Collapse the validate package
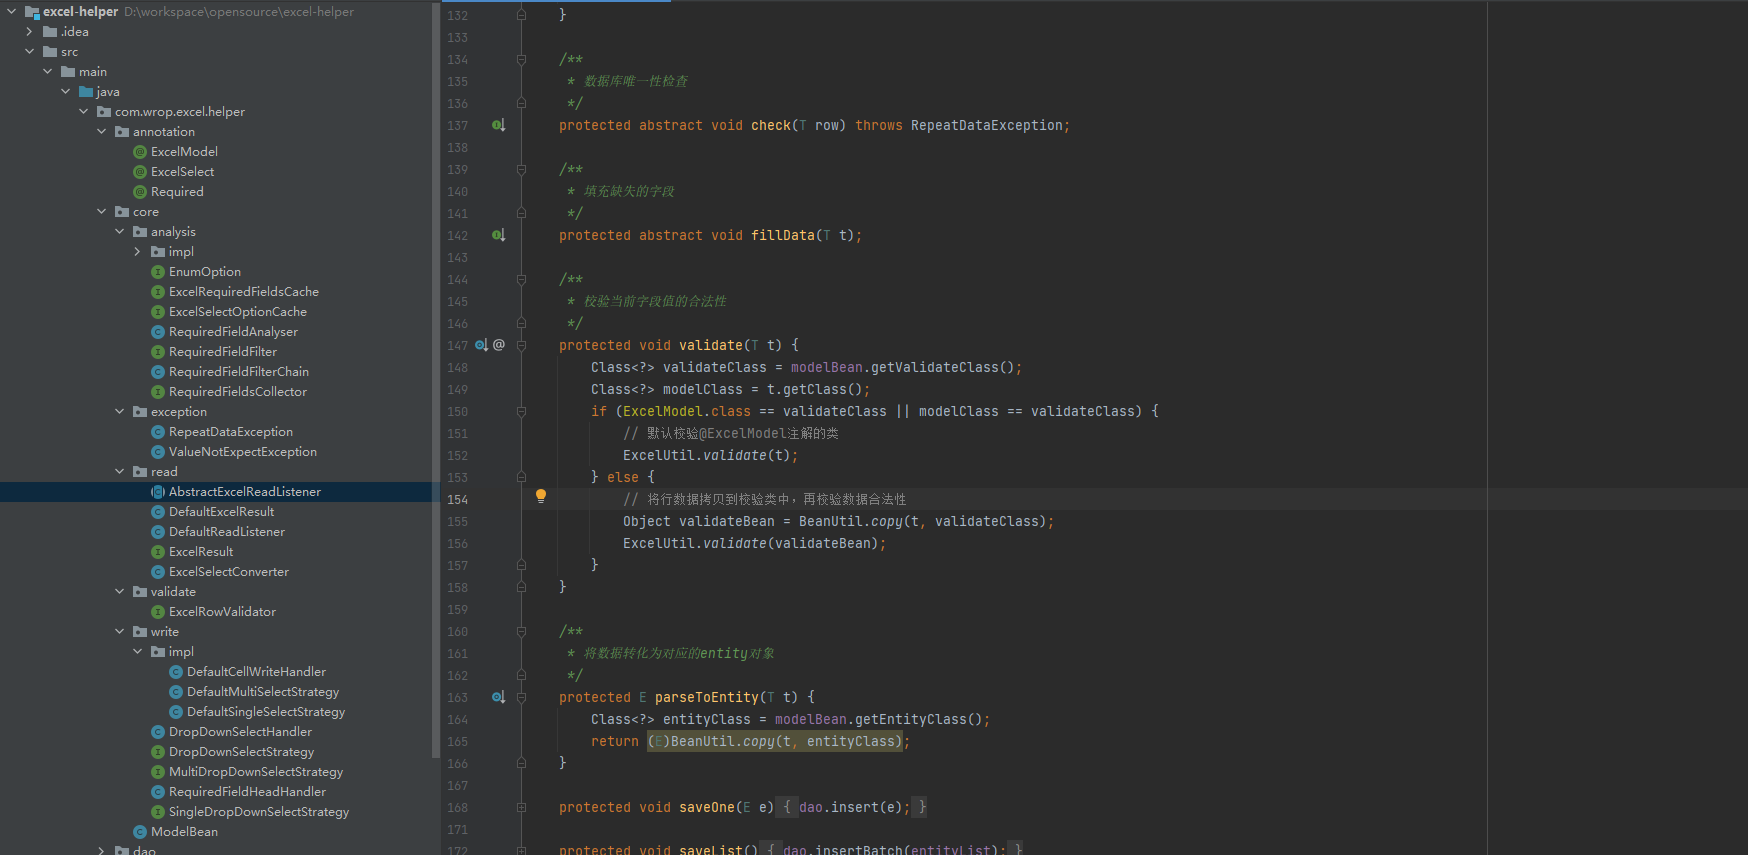Image resolution: width=1748 pixels, height=855 pixels. [x=119, y=592]
